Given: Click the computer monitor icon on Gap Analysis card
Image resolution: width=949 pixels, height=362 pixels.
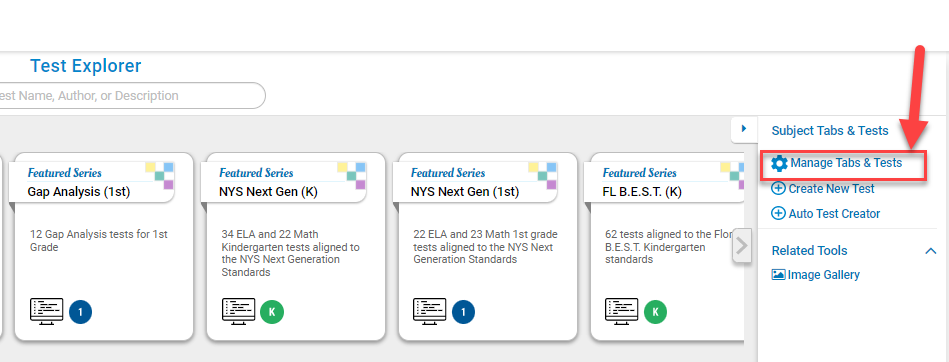Looking at the screenshot, I should (46, 312).
